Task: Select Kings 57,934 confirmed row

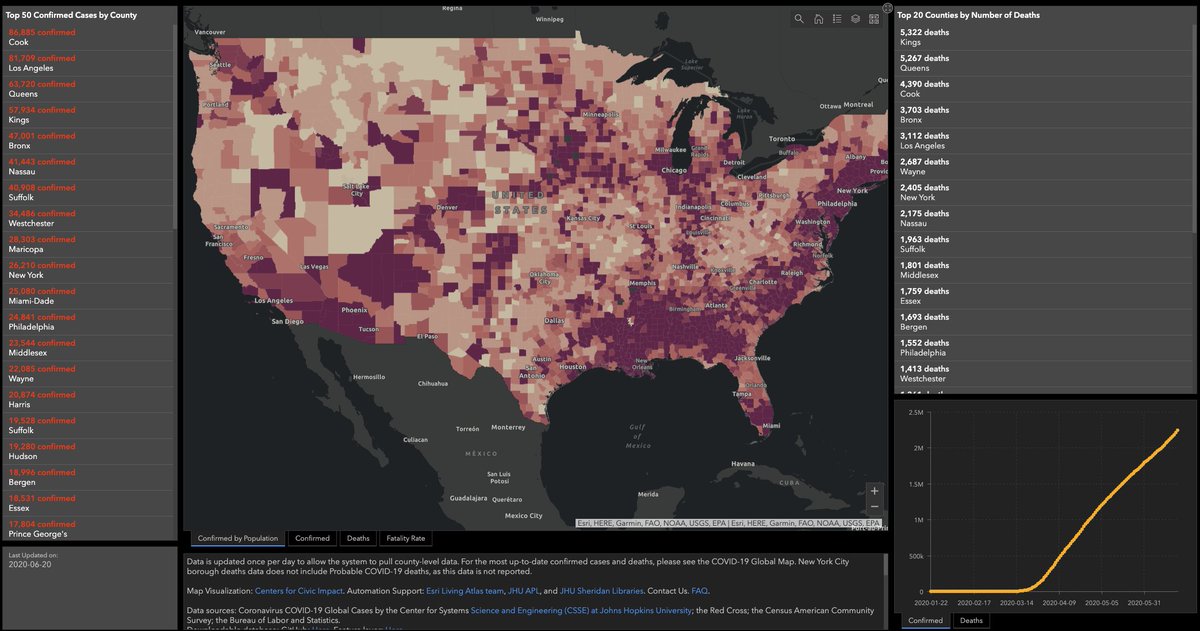Action: 89,115
